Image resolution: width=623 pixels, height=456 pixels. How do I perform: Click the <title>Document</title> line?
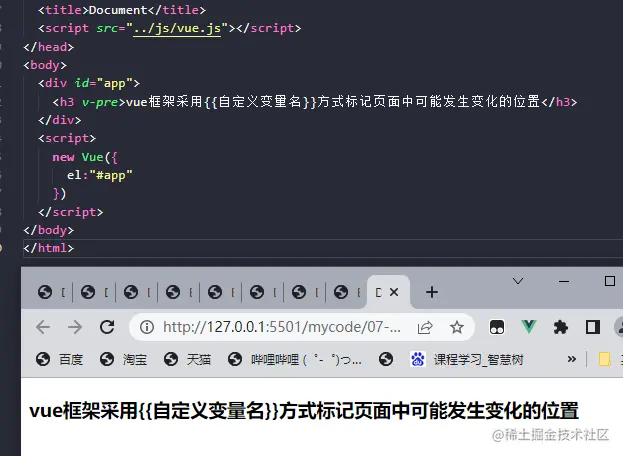pos(122,10)
